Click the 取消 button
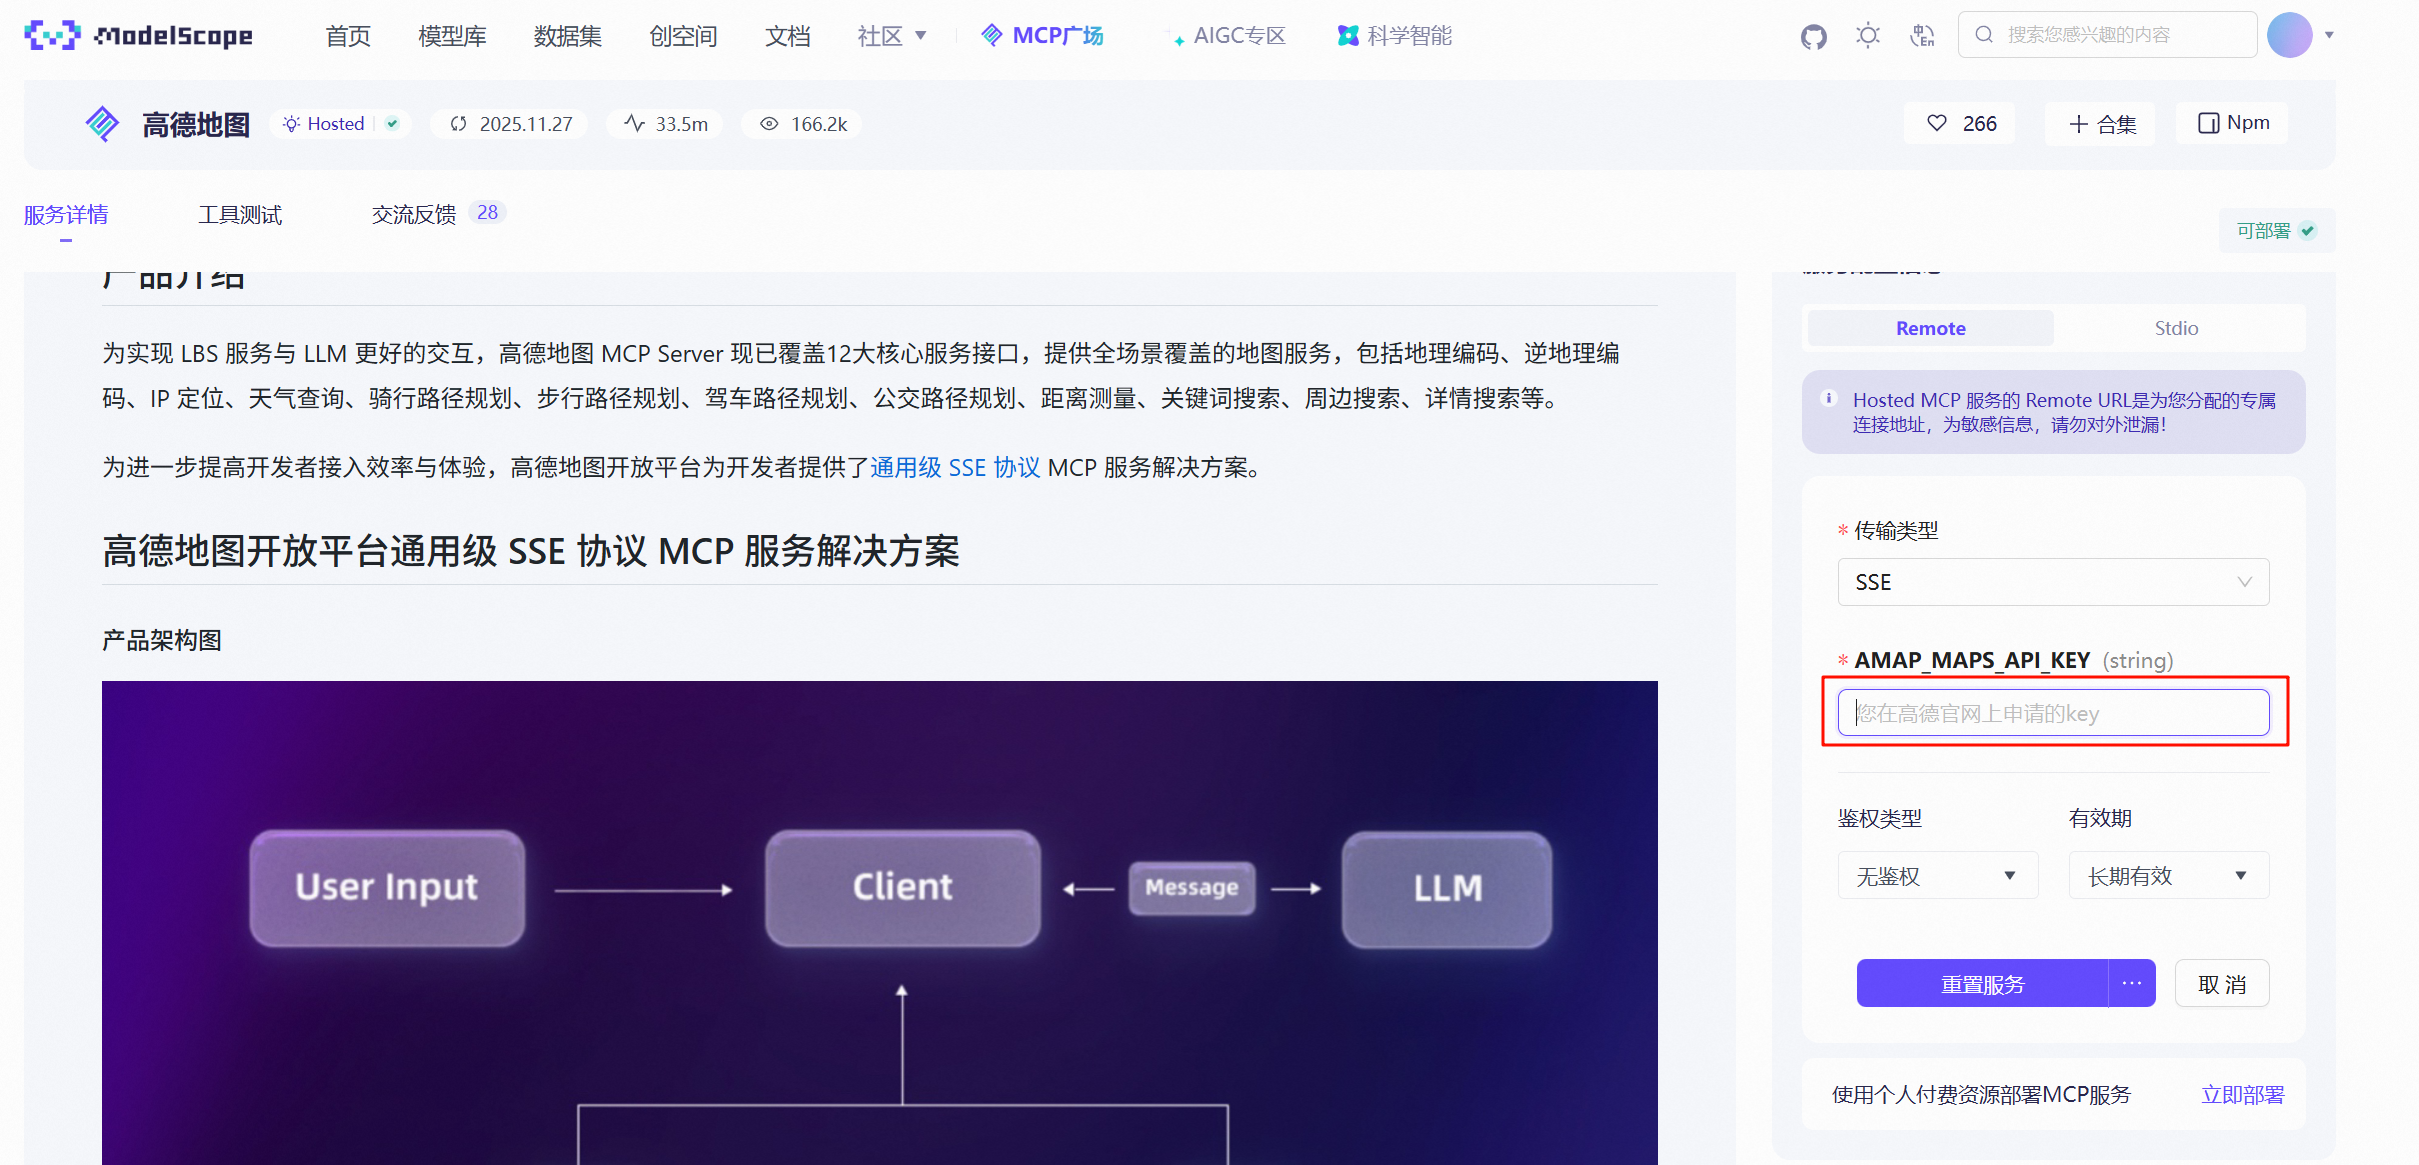Screen dimensions: 2419x1165 coord(2222,984)
